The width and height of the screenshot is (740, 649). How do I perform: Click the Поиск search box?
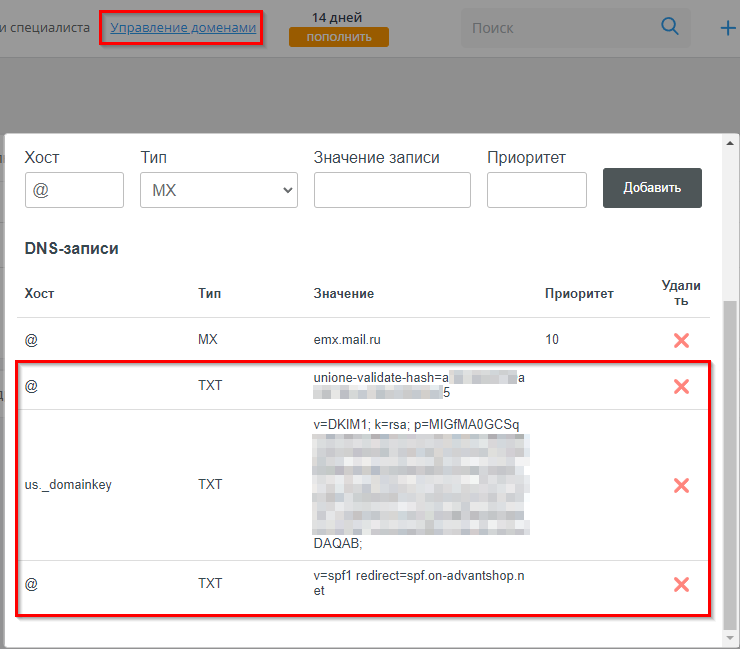coord(560,28)
